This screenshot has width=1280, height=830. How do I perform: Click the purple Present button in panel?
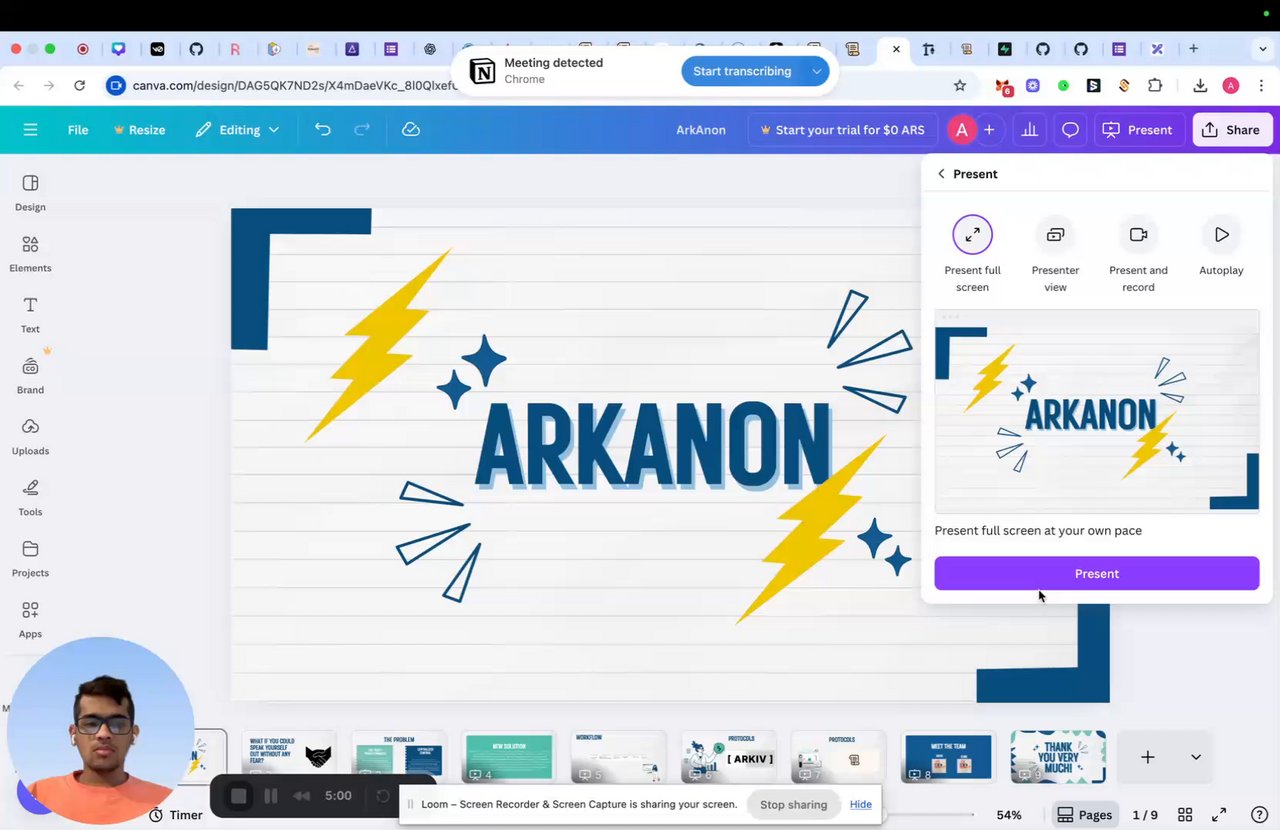pos(1097,573)
